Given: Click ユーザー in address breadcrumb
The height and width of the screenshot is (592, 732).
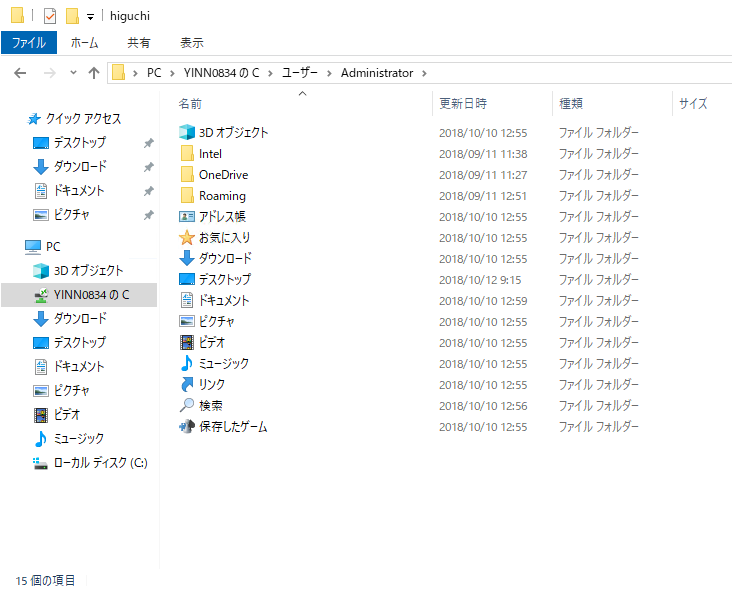Looking at the screenshot, I should pyautogui.click(x=300, y=73).
